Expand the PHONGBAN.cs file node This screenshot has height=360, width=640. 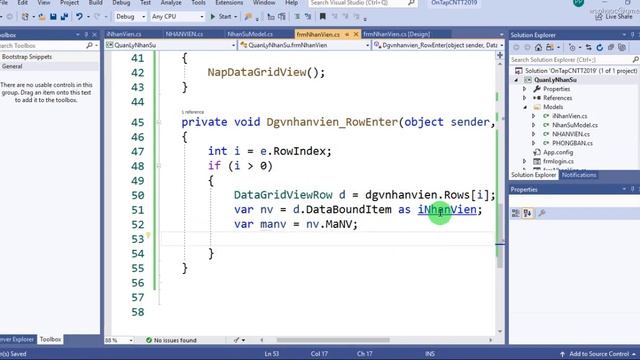pos(533,143)
